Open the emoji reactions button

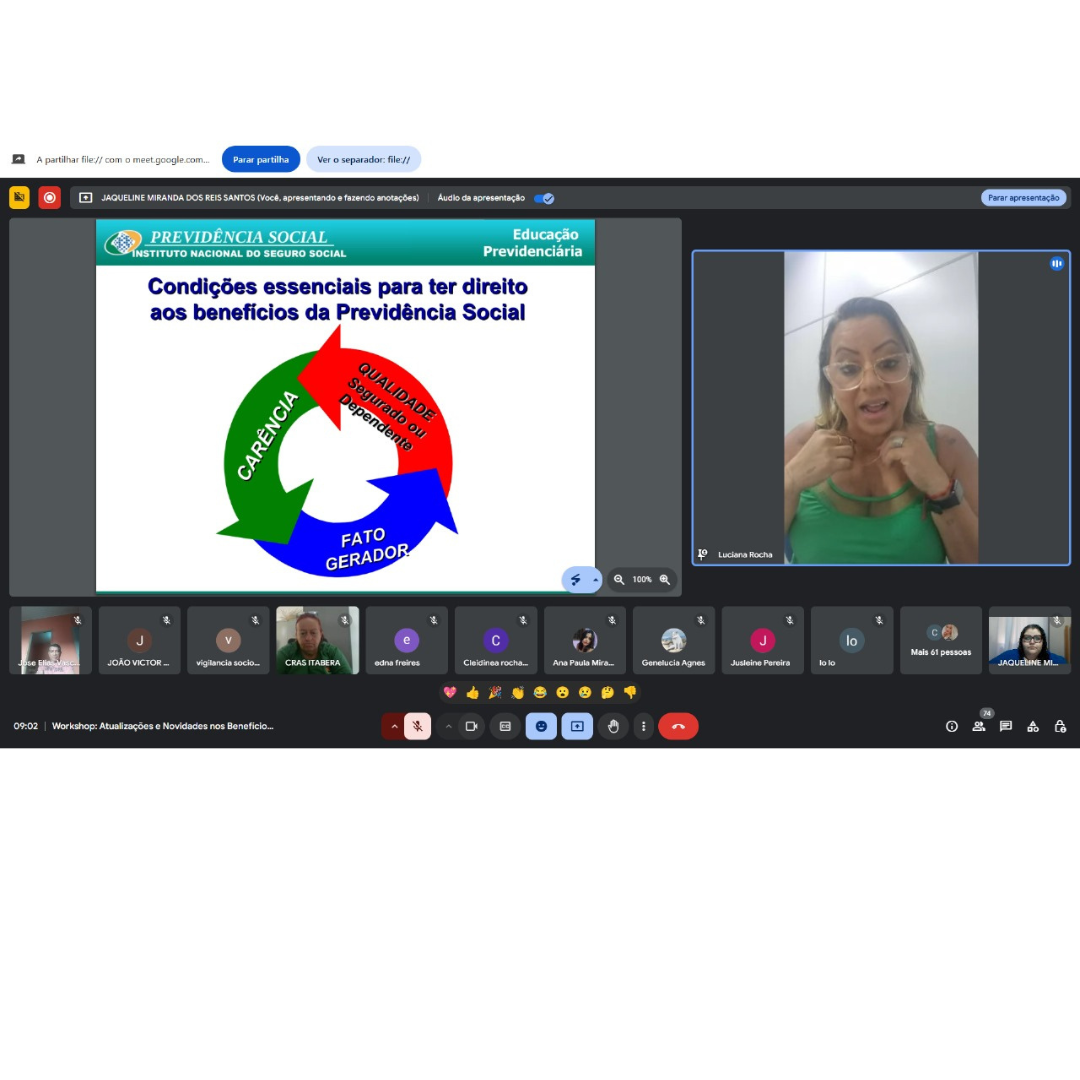(541, 726)
